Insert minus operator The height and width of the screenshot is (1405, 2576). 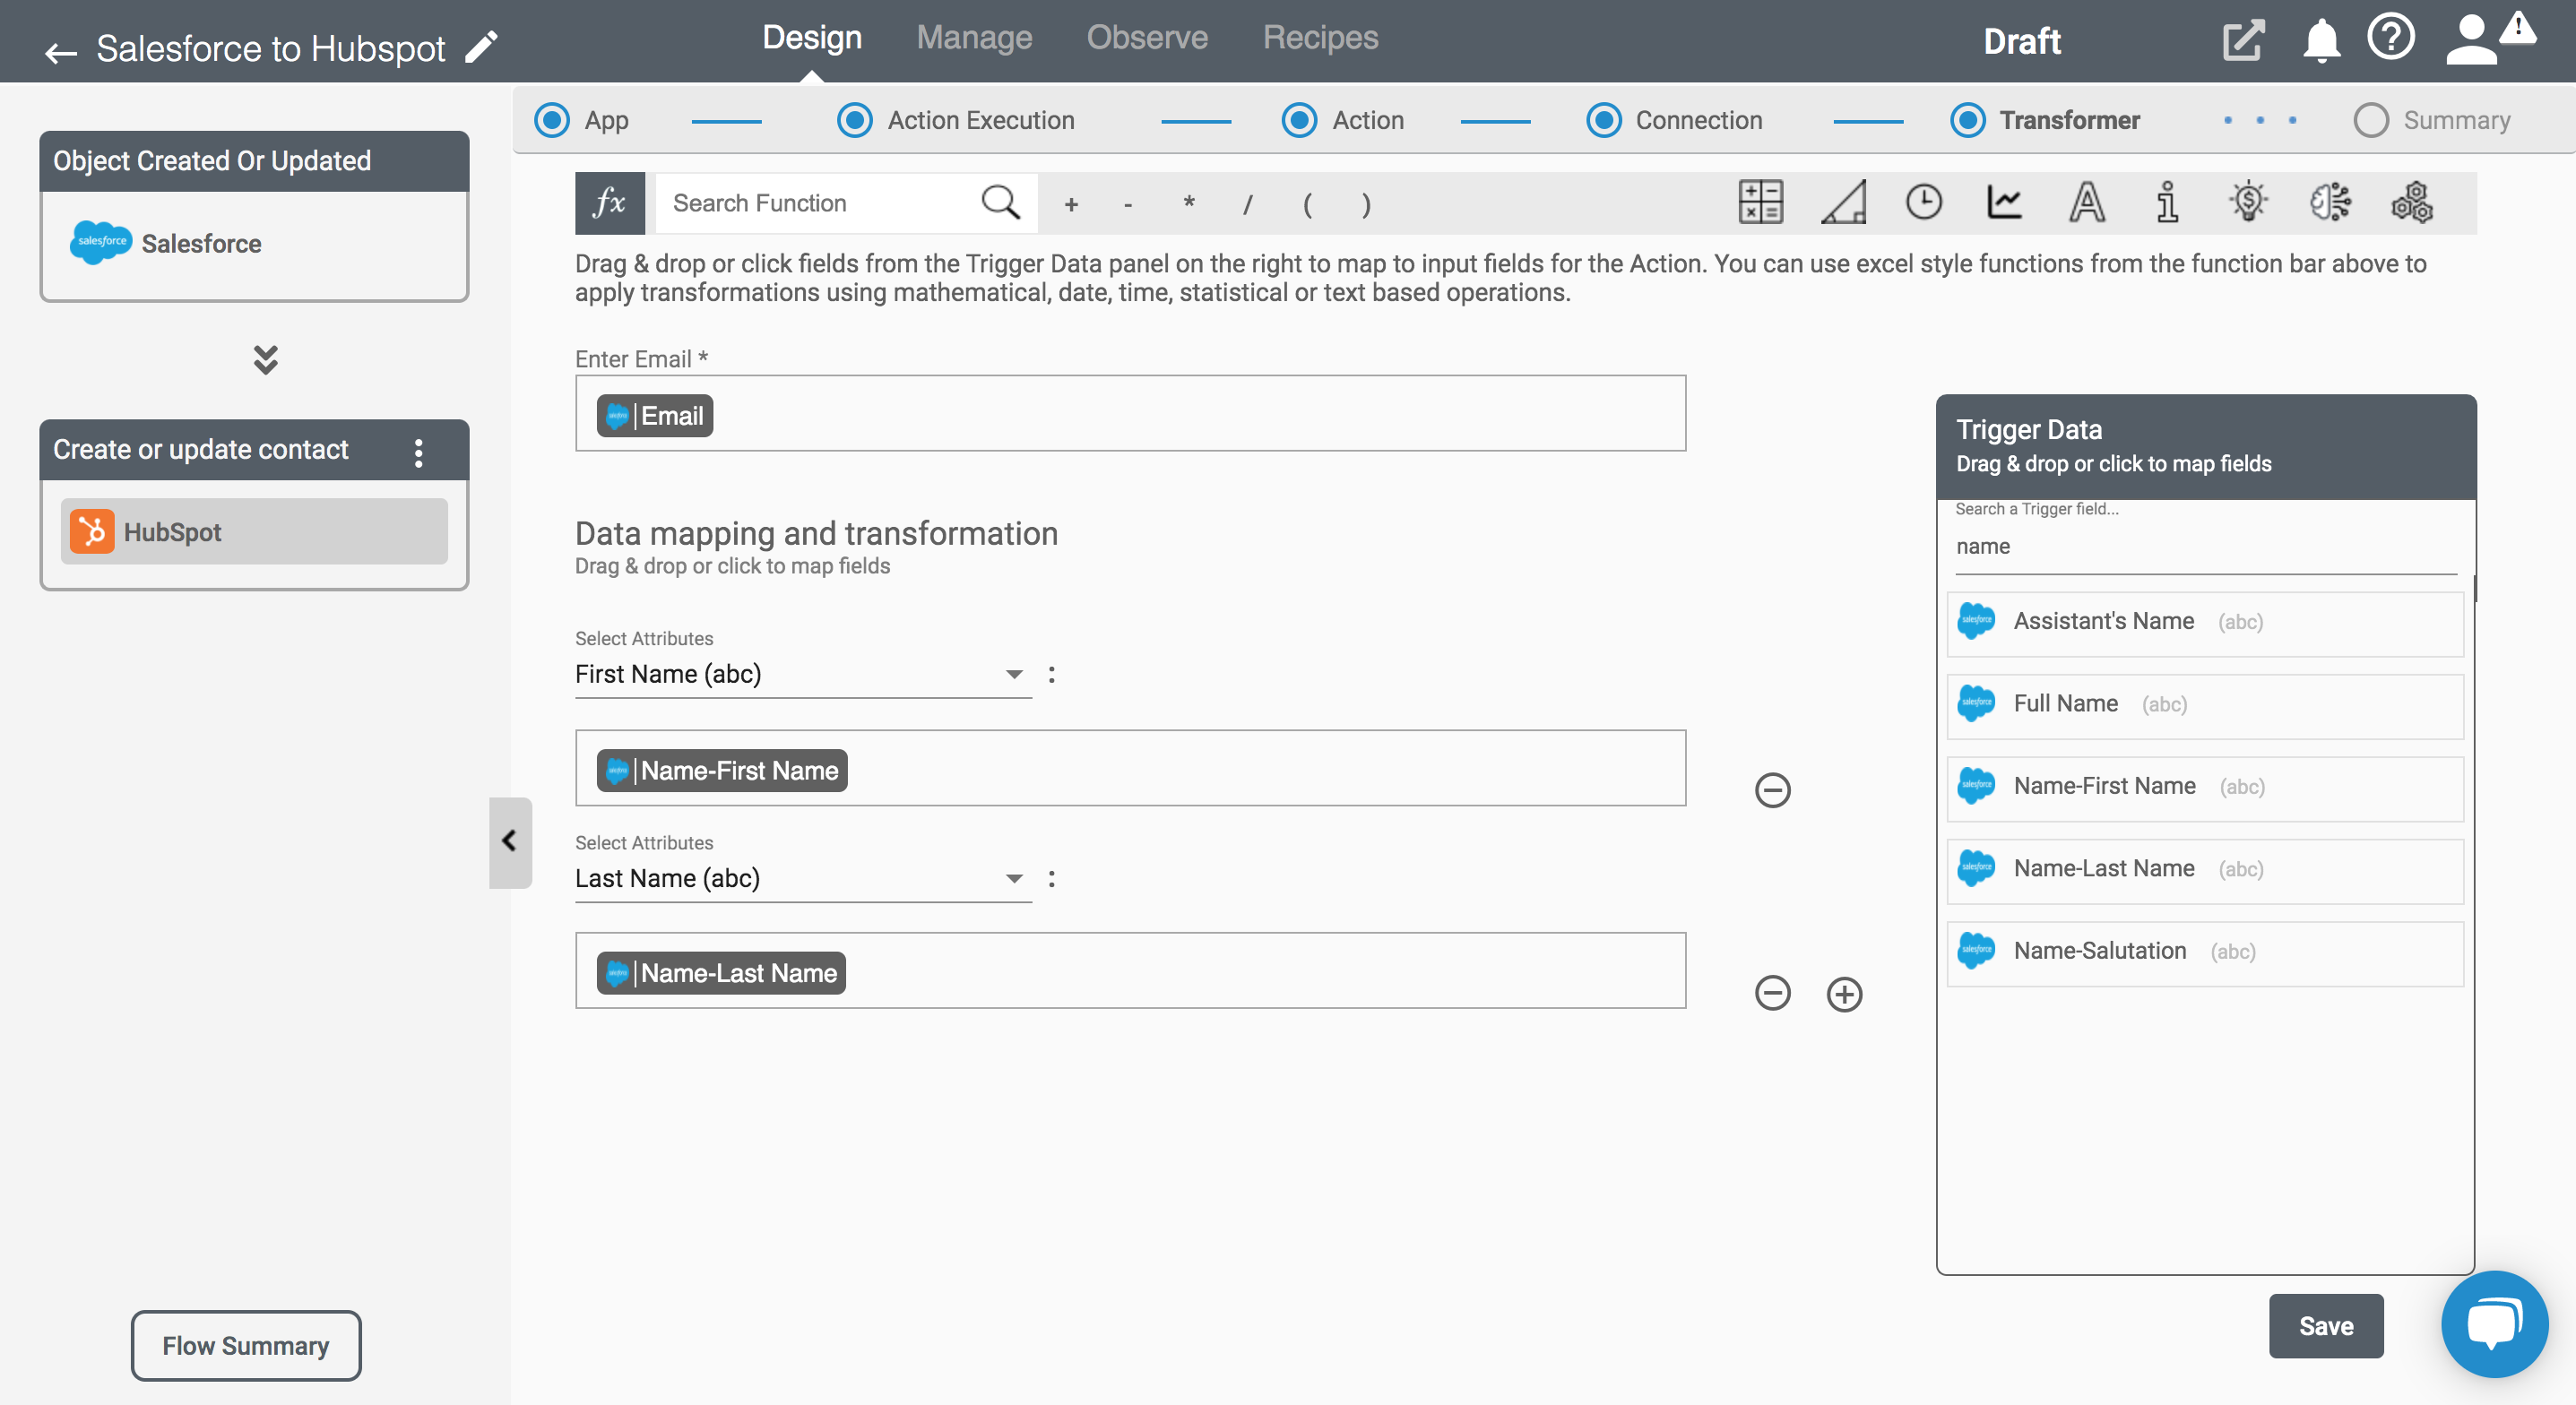click(x=1128, y=204)
